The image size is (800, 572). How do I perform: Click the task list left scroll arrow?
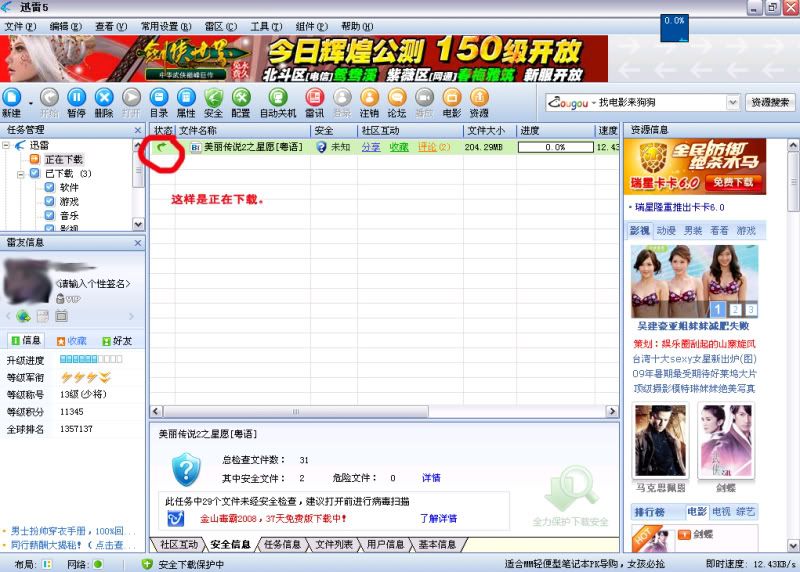157,411
